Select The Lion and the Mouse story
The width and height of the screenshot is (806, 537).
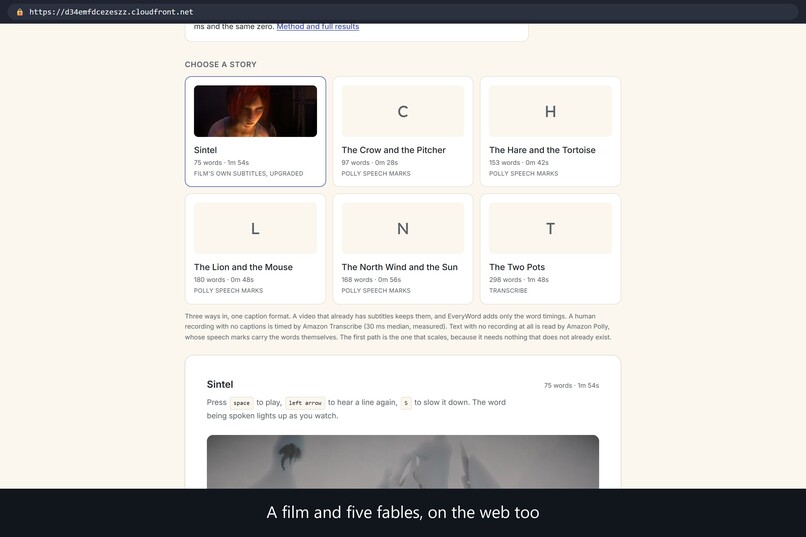[x=255, y=249]
